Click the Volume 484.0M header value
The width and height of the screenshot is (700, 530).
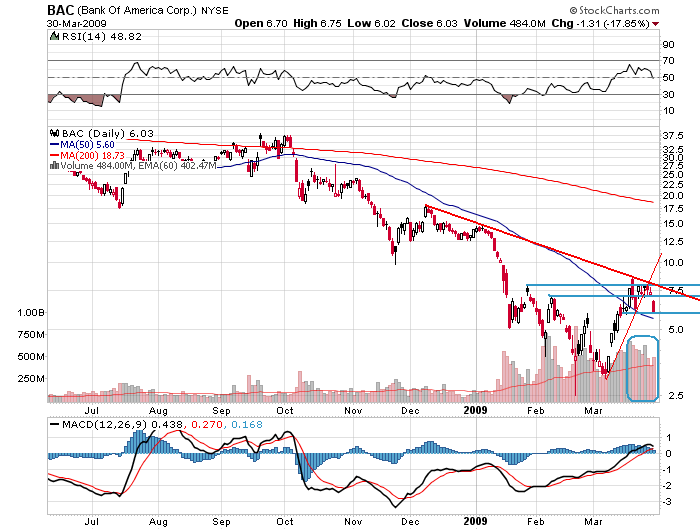504,24
